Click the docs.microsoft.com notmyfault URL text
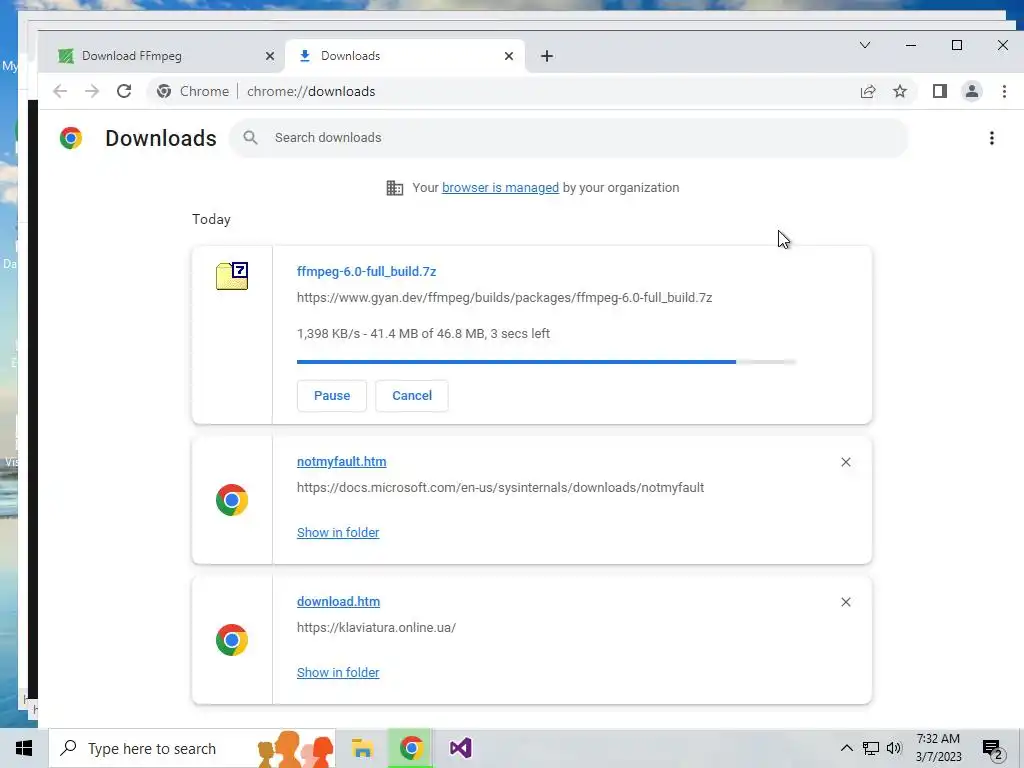The height and width of the screenshot is (768, 1024). coord(500,488)
